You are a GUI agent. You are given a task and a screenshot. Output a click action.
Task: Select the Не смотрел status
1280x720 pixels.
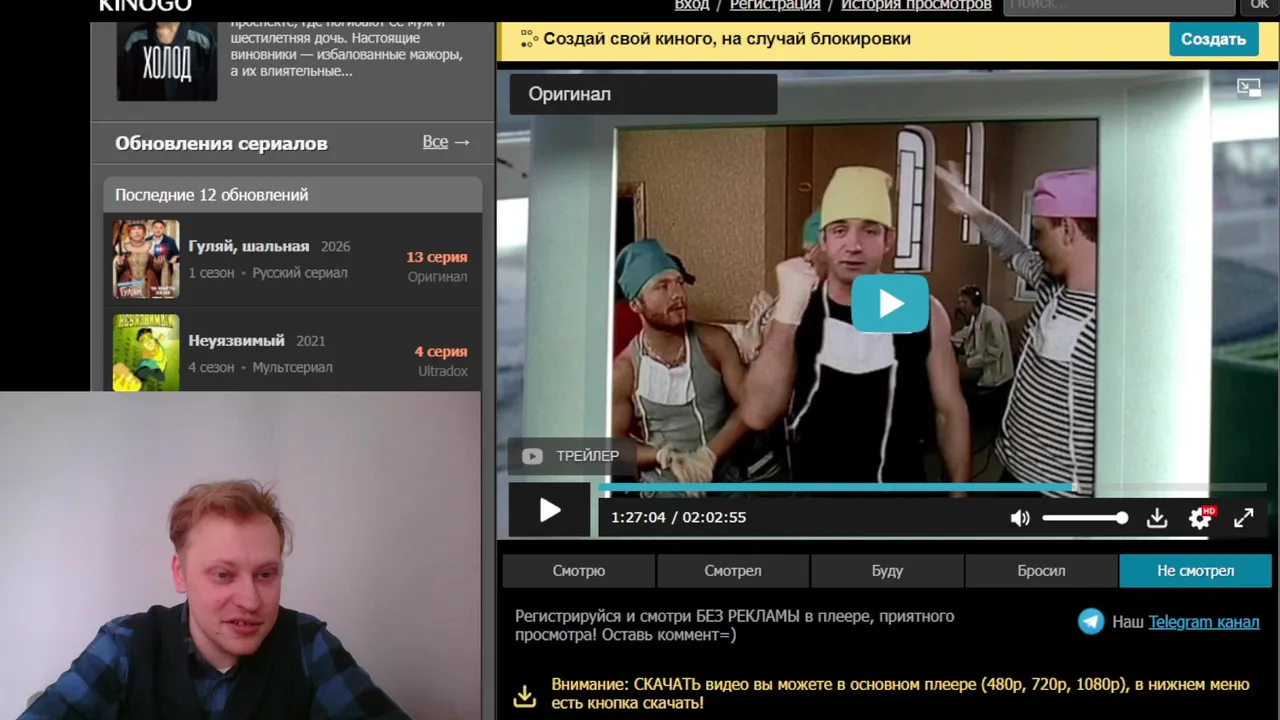point(1196,571)
